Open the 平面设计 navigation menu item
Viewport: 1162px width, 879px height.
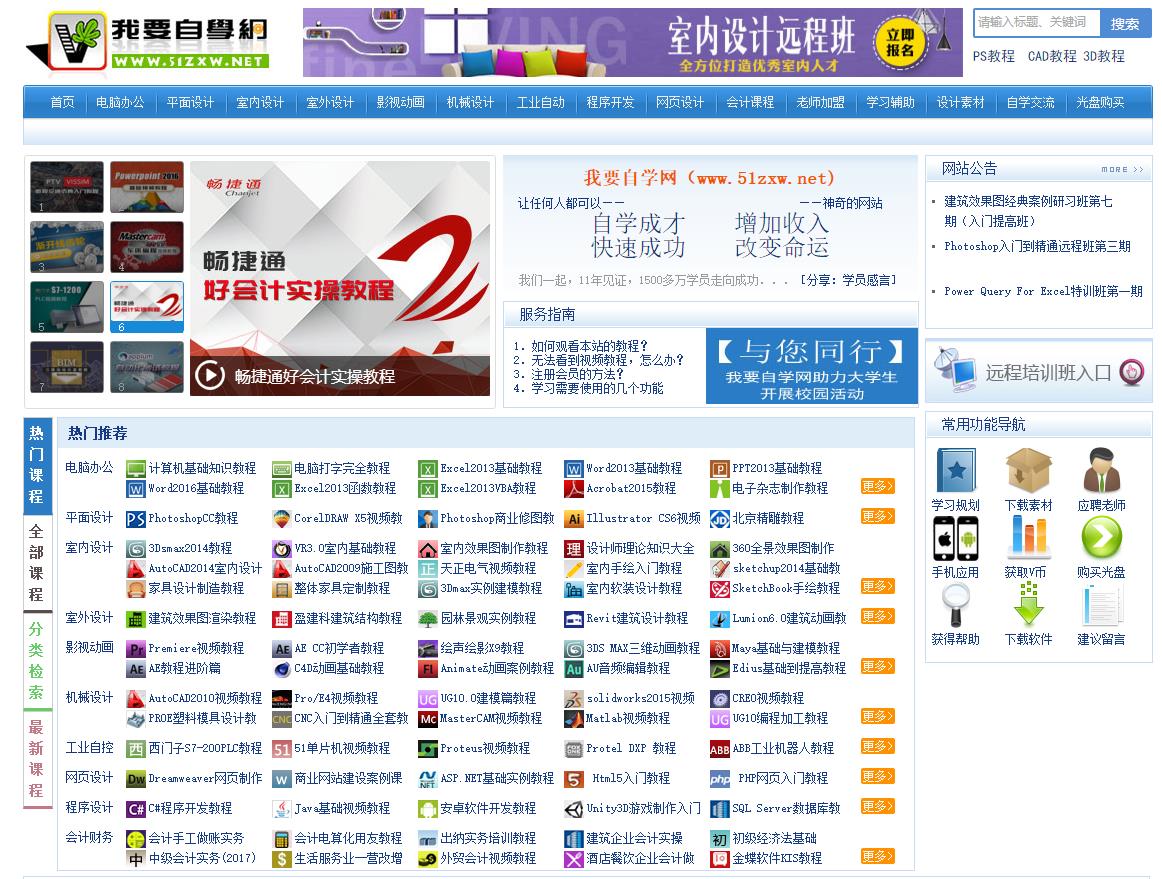pyautogui.click(x=190, y=102)
